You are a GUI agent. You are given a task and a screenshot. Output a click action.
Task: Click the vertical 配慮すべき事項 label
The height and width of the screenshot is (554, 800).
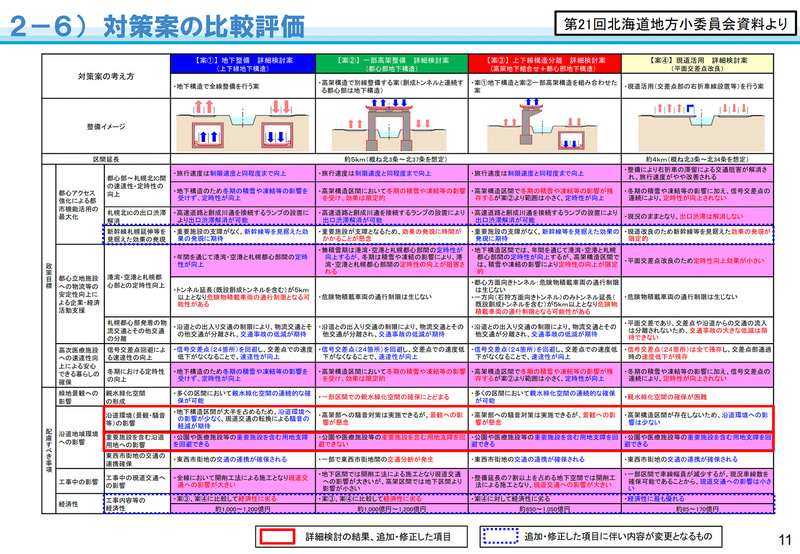pyautogui.click(x=48, y=450)
